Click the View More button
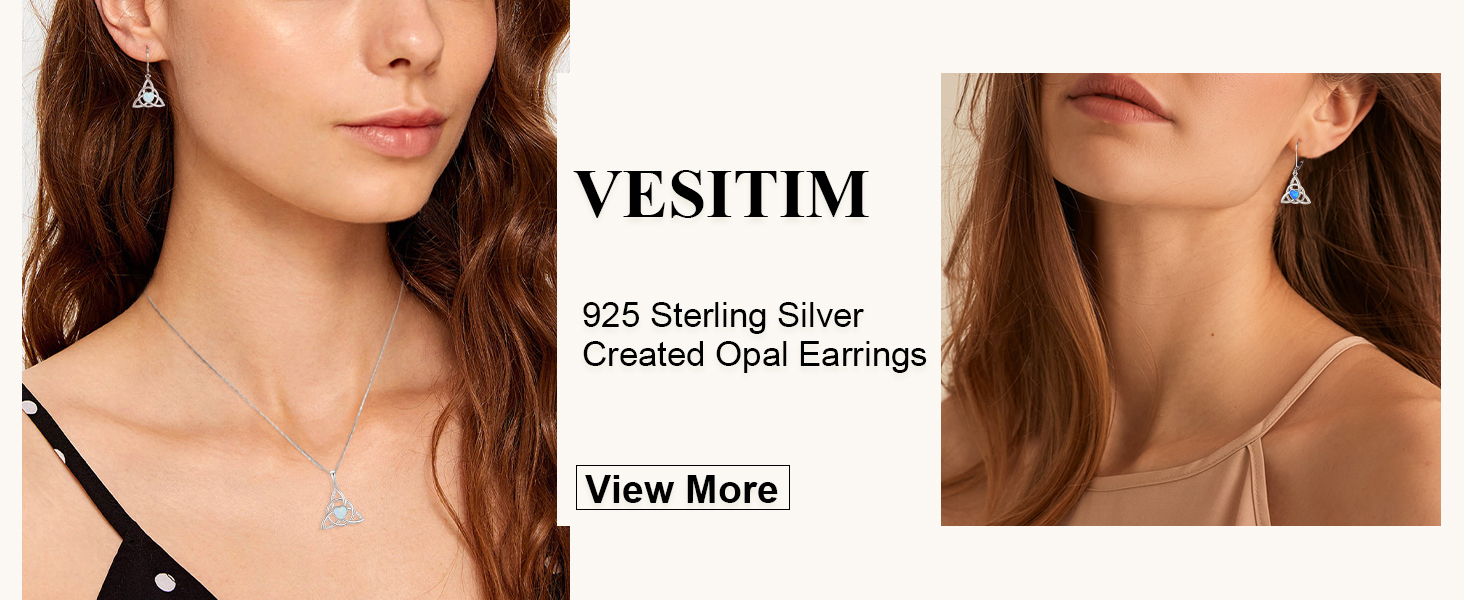 click(x=683, y=488)
